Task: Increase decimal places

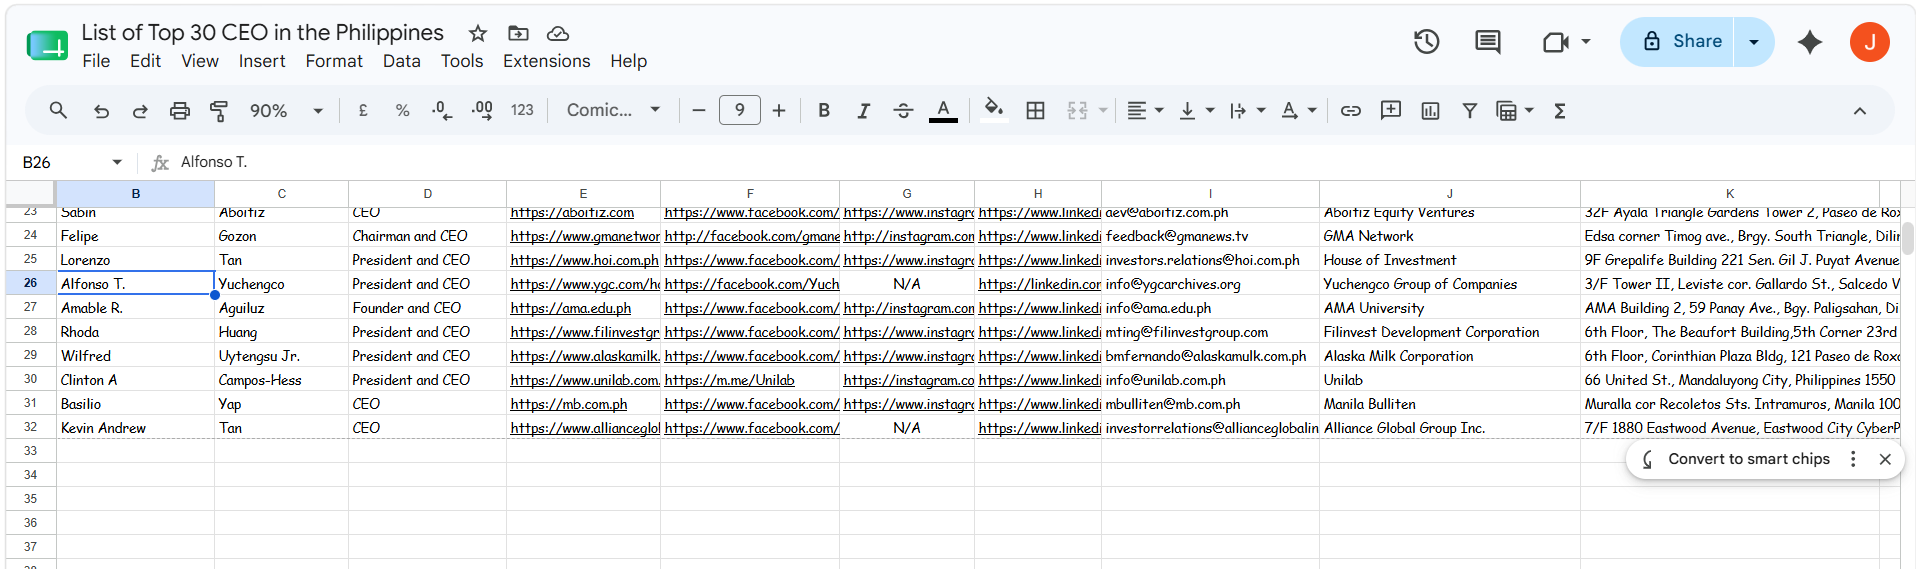Action: 482,110
